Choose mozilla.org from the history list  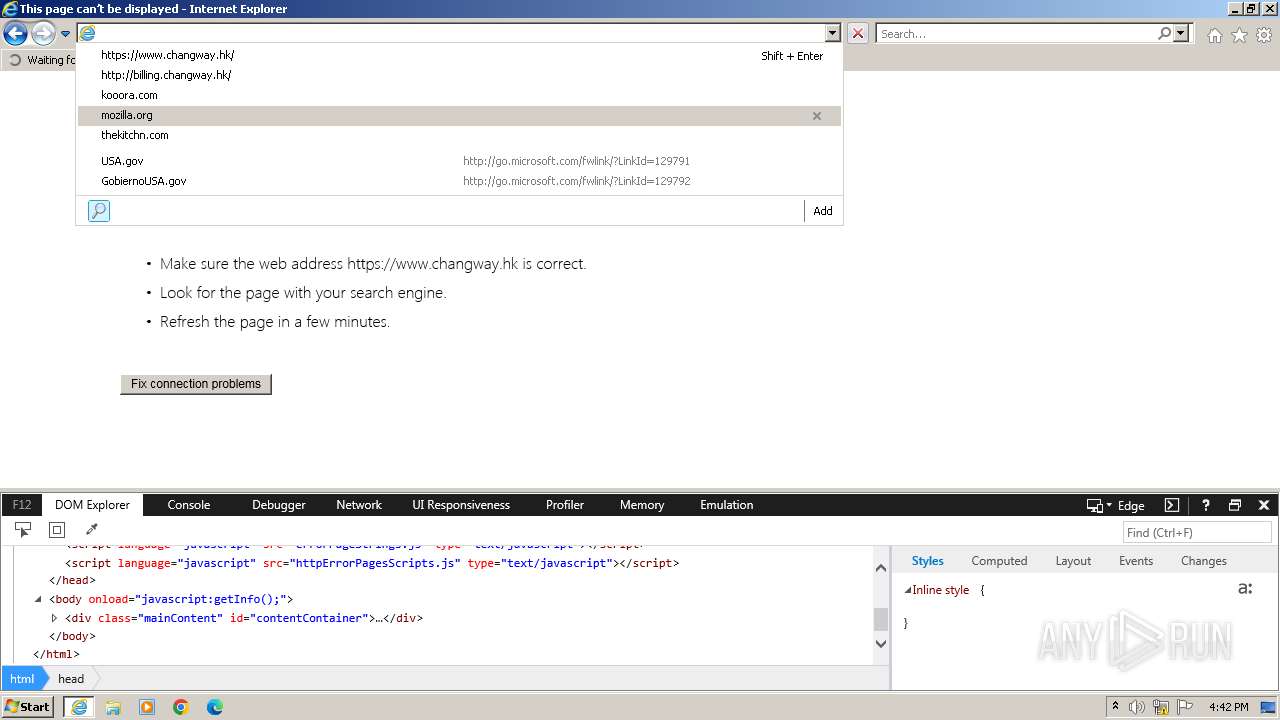pos(459,115)
